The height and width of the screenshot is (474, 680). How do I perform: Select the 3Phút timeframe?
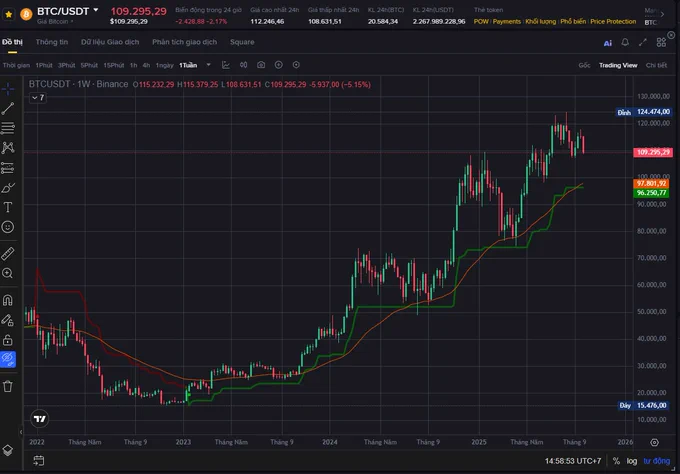pos(66,65)
